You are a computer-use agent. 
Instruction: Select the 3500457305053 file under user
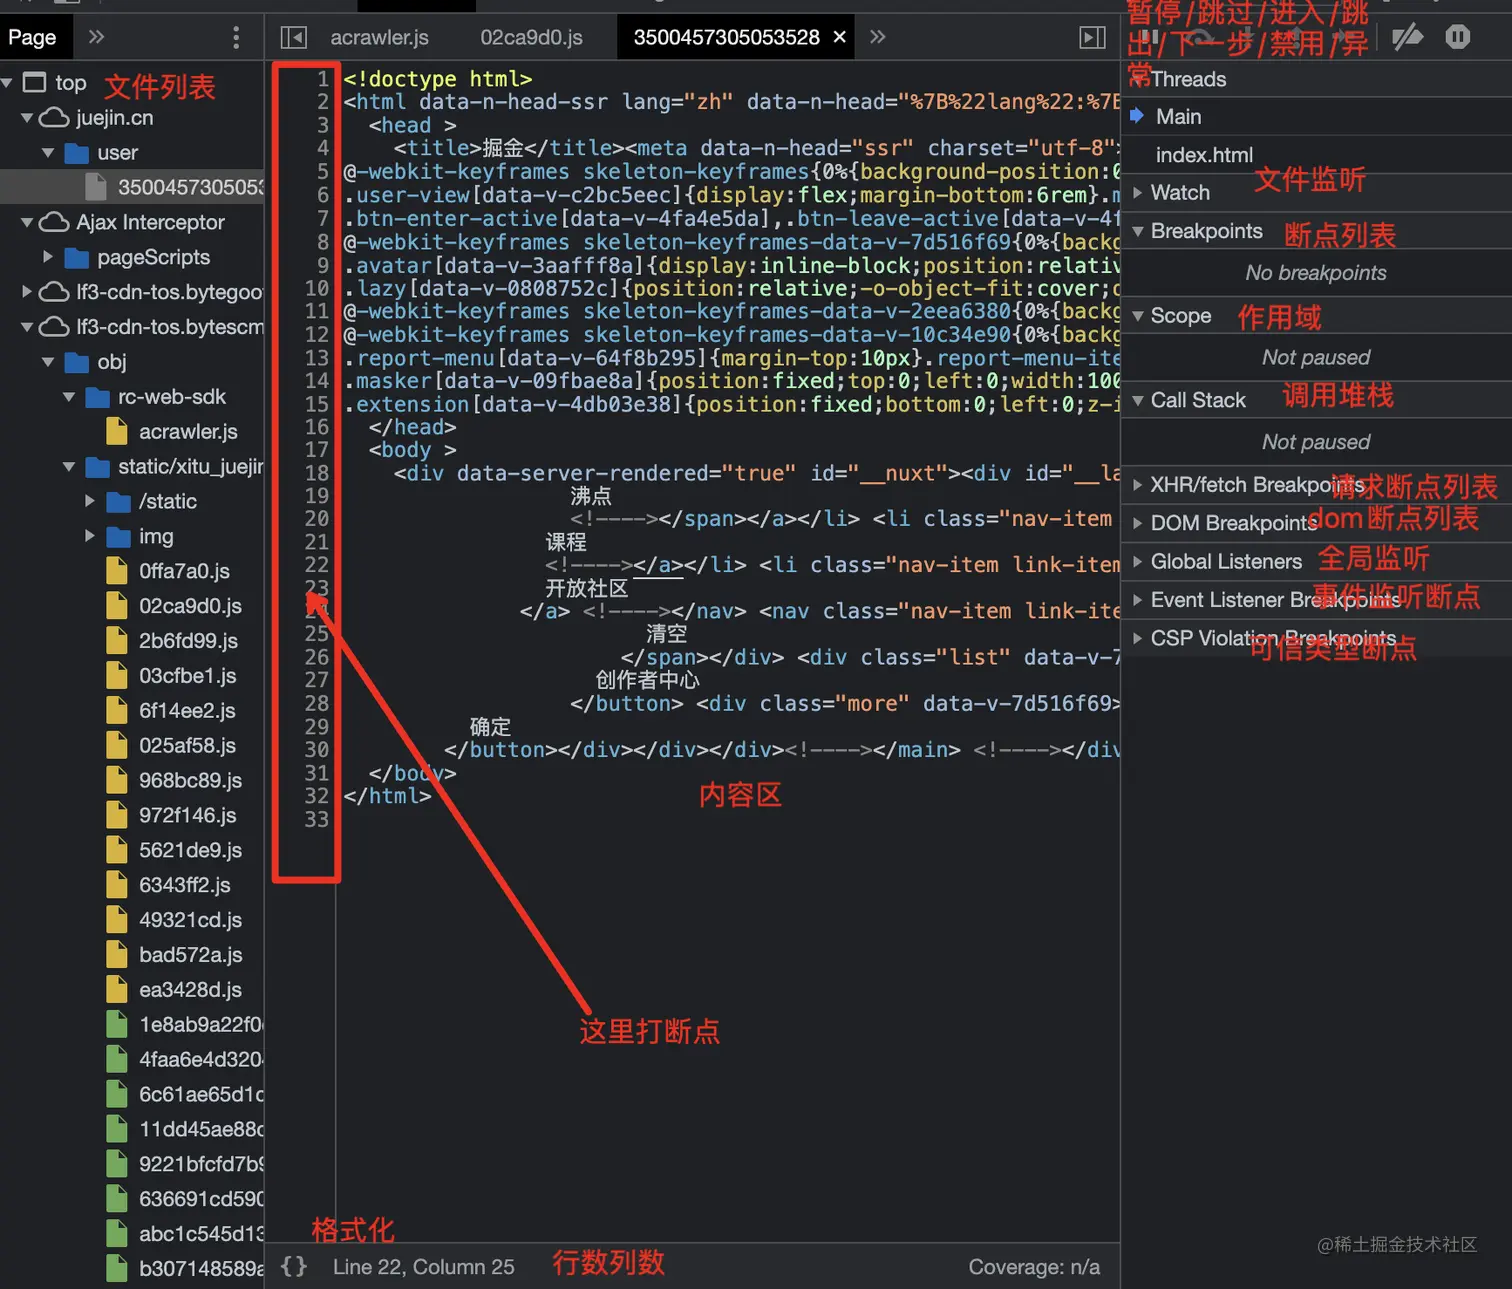(x=190, y=187)
